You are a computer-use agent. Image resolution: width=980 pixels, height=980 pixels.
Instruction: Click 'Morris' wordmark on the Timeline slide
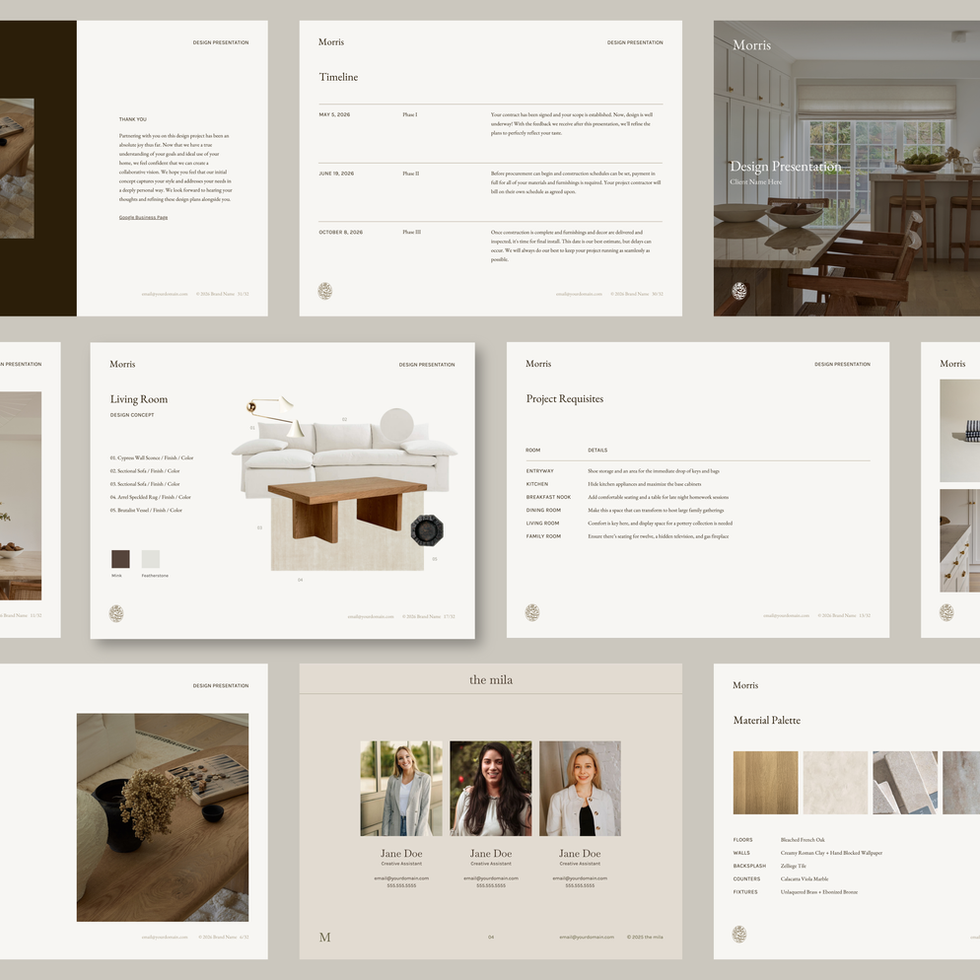(x=331, y=42)
